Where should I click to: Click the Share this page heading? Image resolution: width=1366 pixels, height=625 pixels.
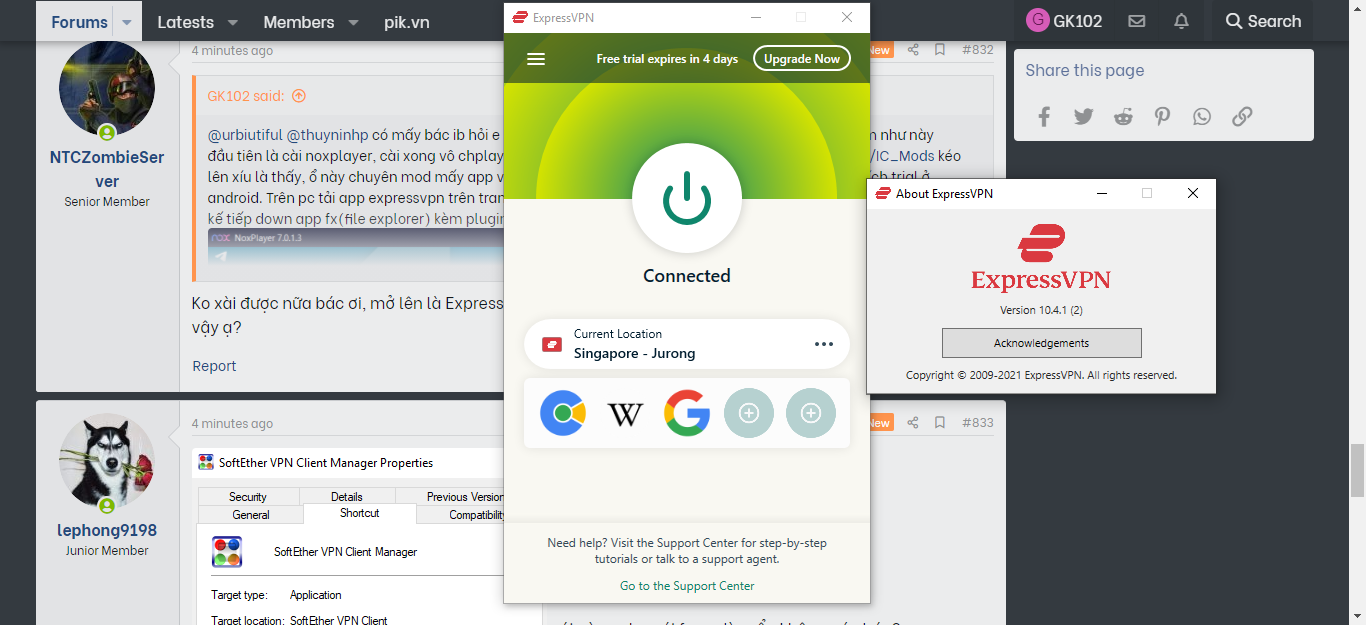[x=1085, y=71]
